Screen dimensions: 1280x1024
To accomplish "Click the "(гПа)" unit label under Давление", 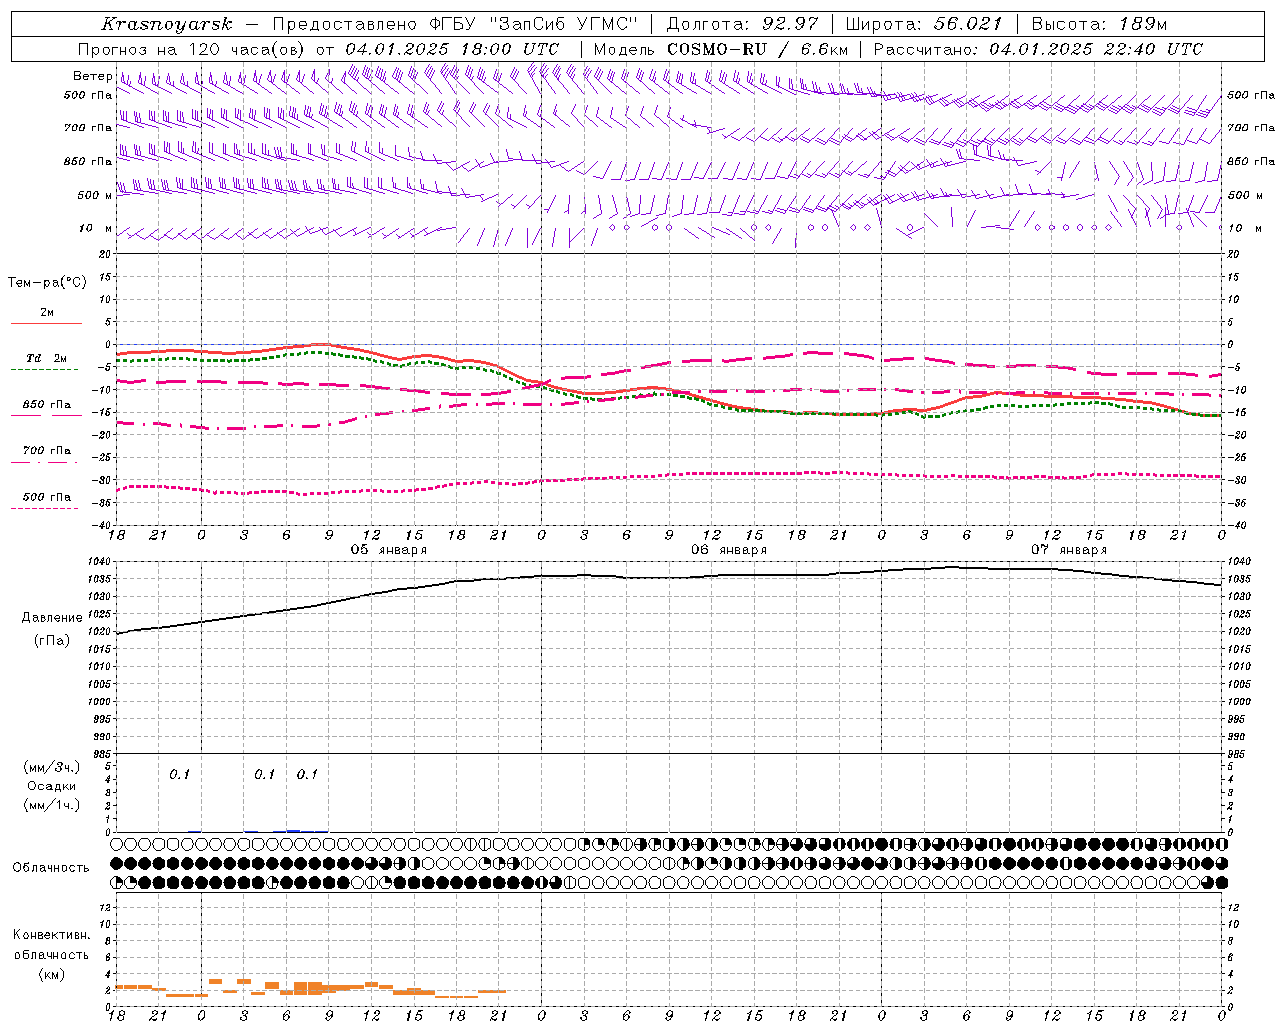I will (x=52, y=641).
